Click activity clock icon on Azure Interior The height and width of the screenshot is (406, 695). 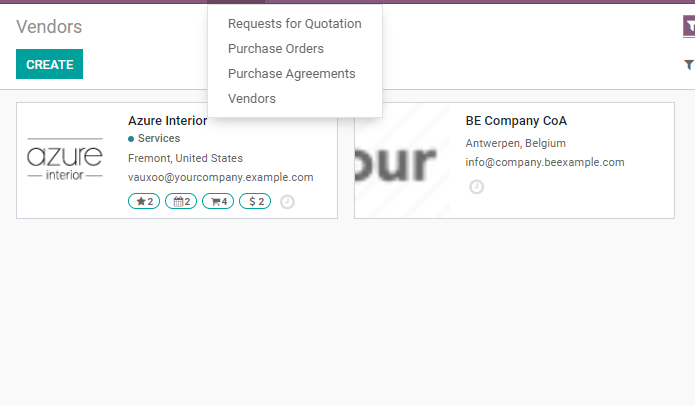pyautogui.click(x=287, y=201)
